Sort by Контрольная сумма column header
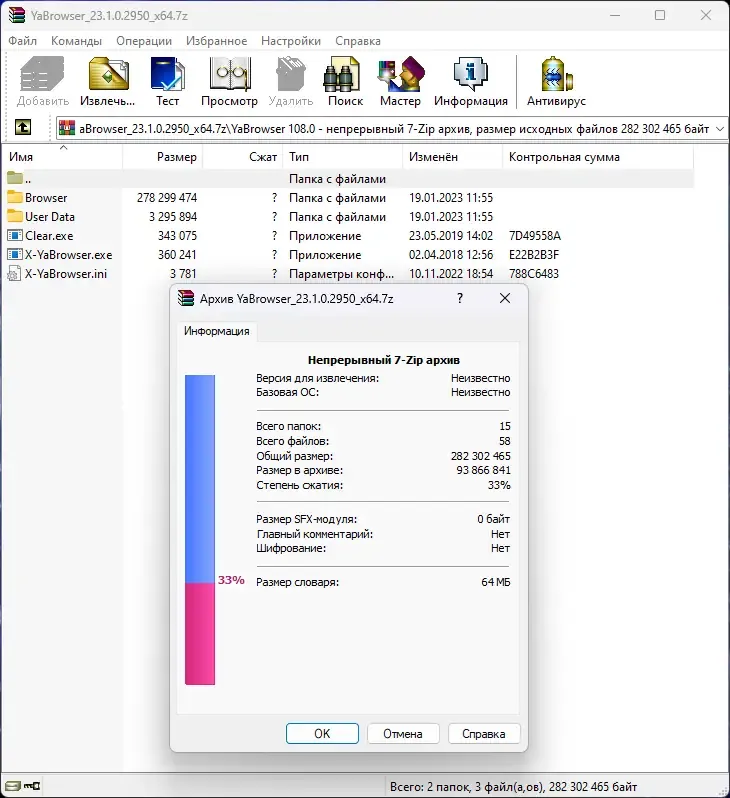Screen dimensions: 730x798 598,157
